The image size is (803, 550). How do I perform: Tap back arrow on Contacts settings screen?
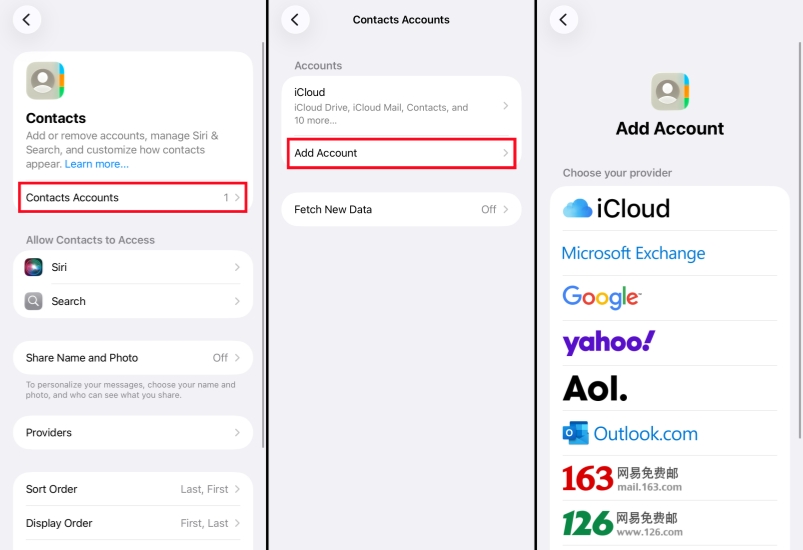(27, 19)
